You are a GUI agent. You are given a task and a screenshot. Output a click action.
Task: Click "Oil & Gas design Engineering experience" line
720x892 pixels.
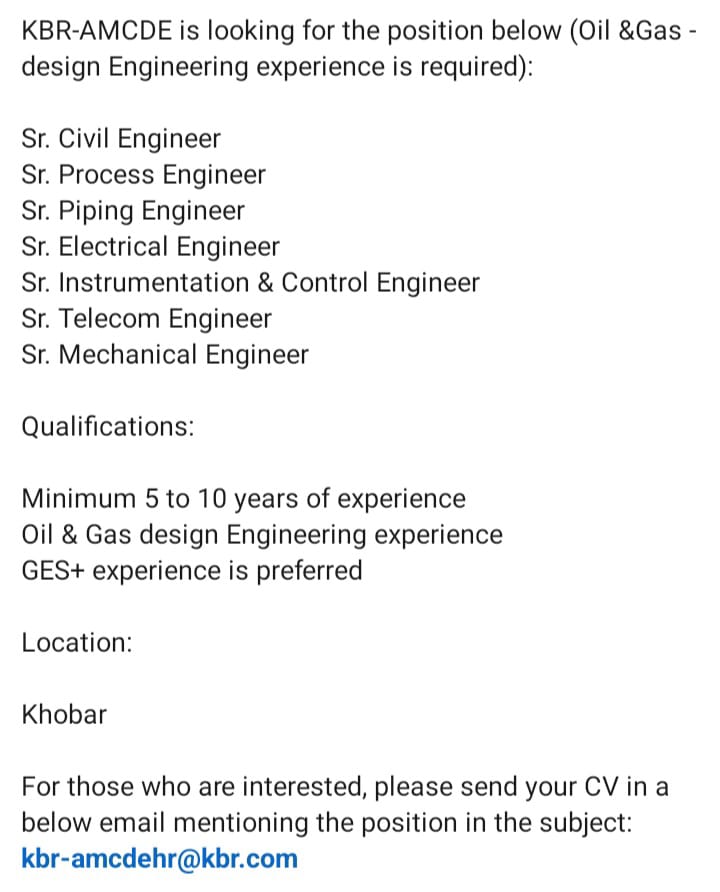click(261, 535)
